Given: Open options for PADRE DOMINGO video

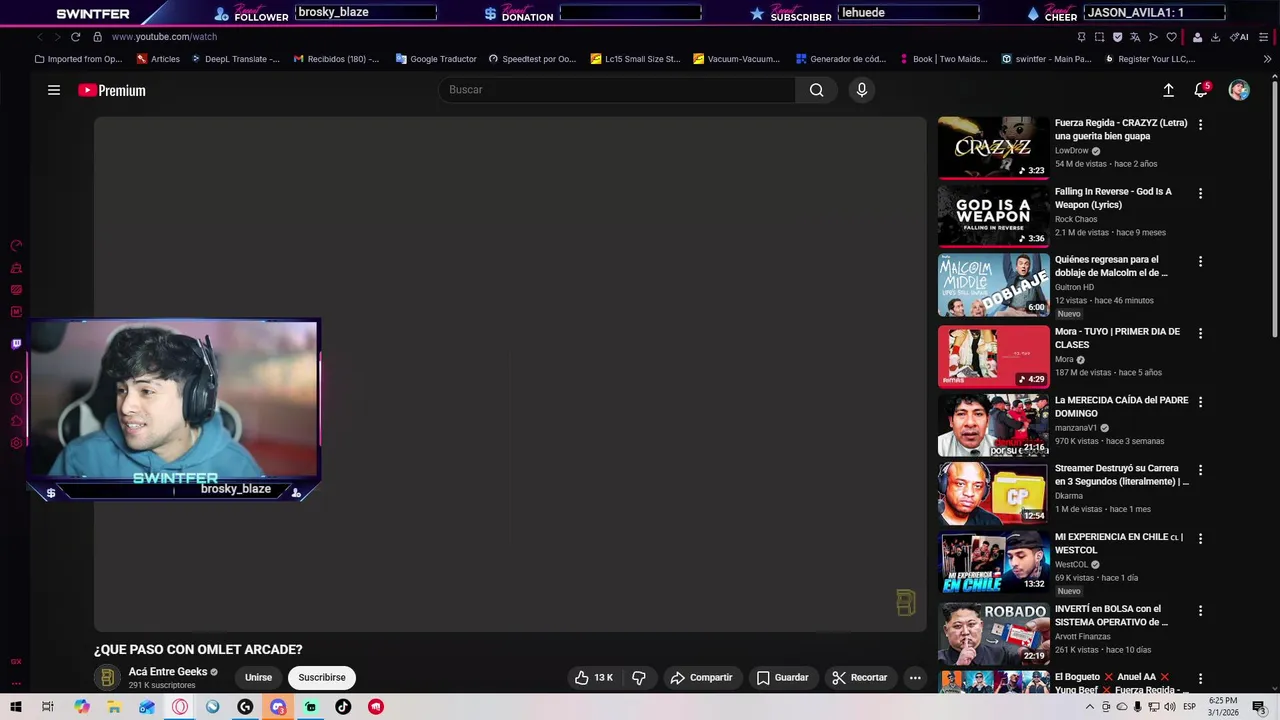Looking at the screenshot, I should 1200,402.
